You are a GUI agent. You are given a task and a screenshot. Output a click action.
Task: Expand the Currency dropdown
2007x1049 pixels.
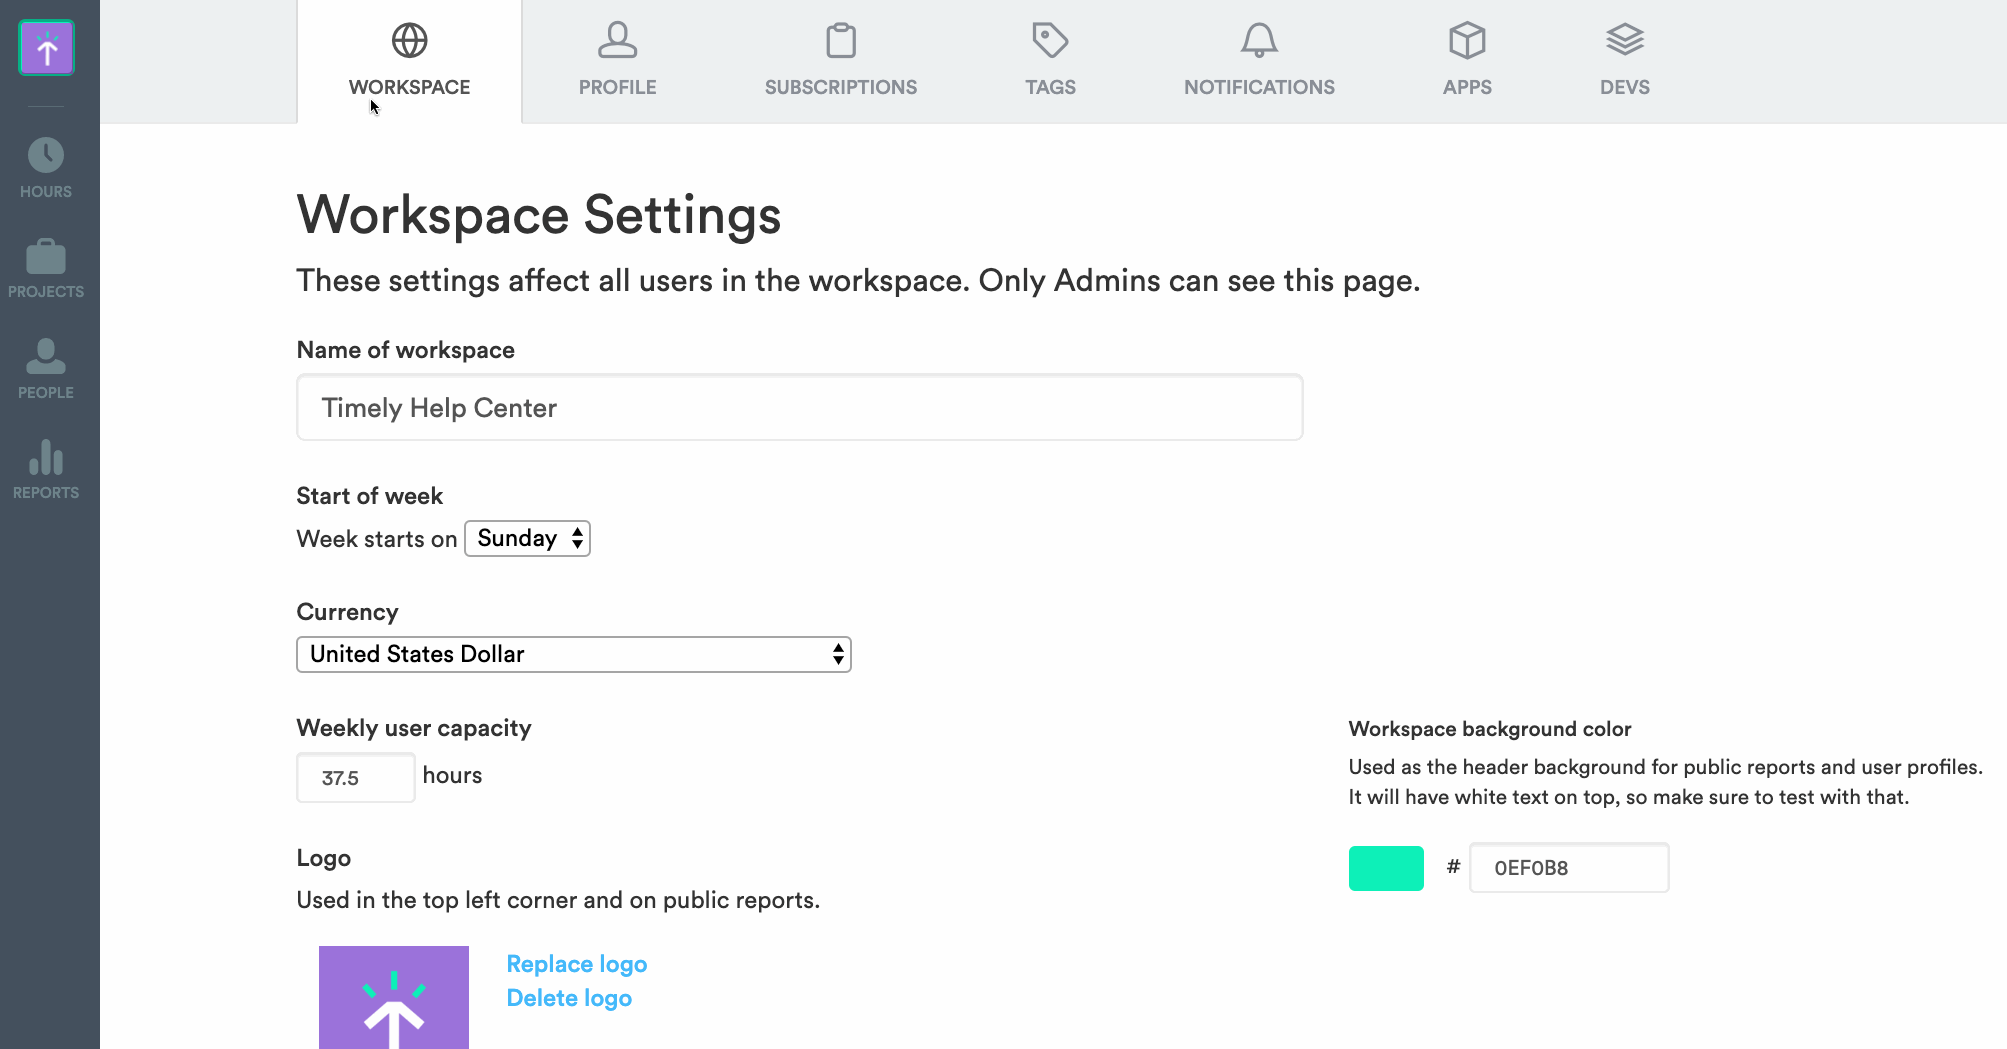click(x=573, y=655)
